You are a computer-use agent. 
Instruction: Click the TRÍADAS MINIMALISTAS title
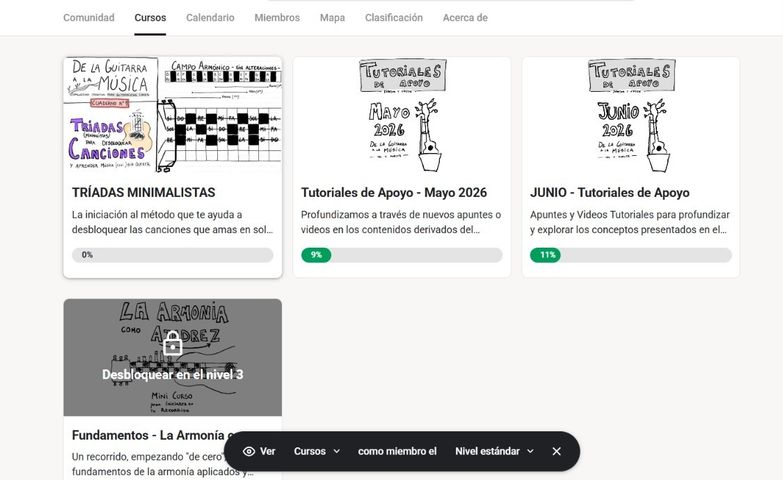(143, 192)
